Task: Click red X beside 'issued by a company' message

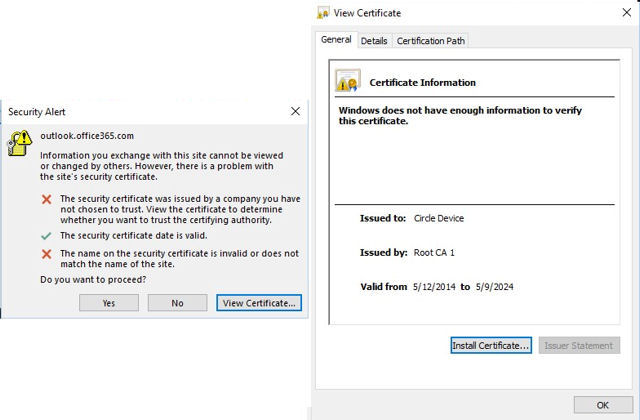Action: 47,199
